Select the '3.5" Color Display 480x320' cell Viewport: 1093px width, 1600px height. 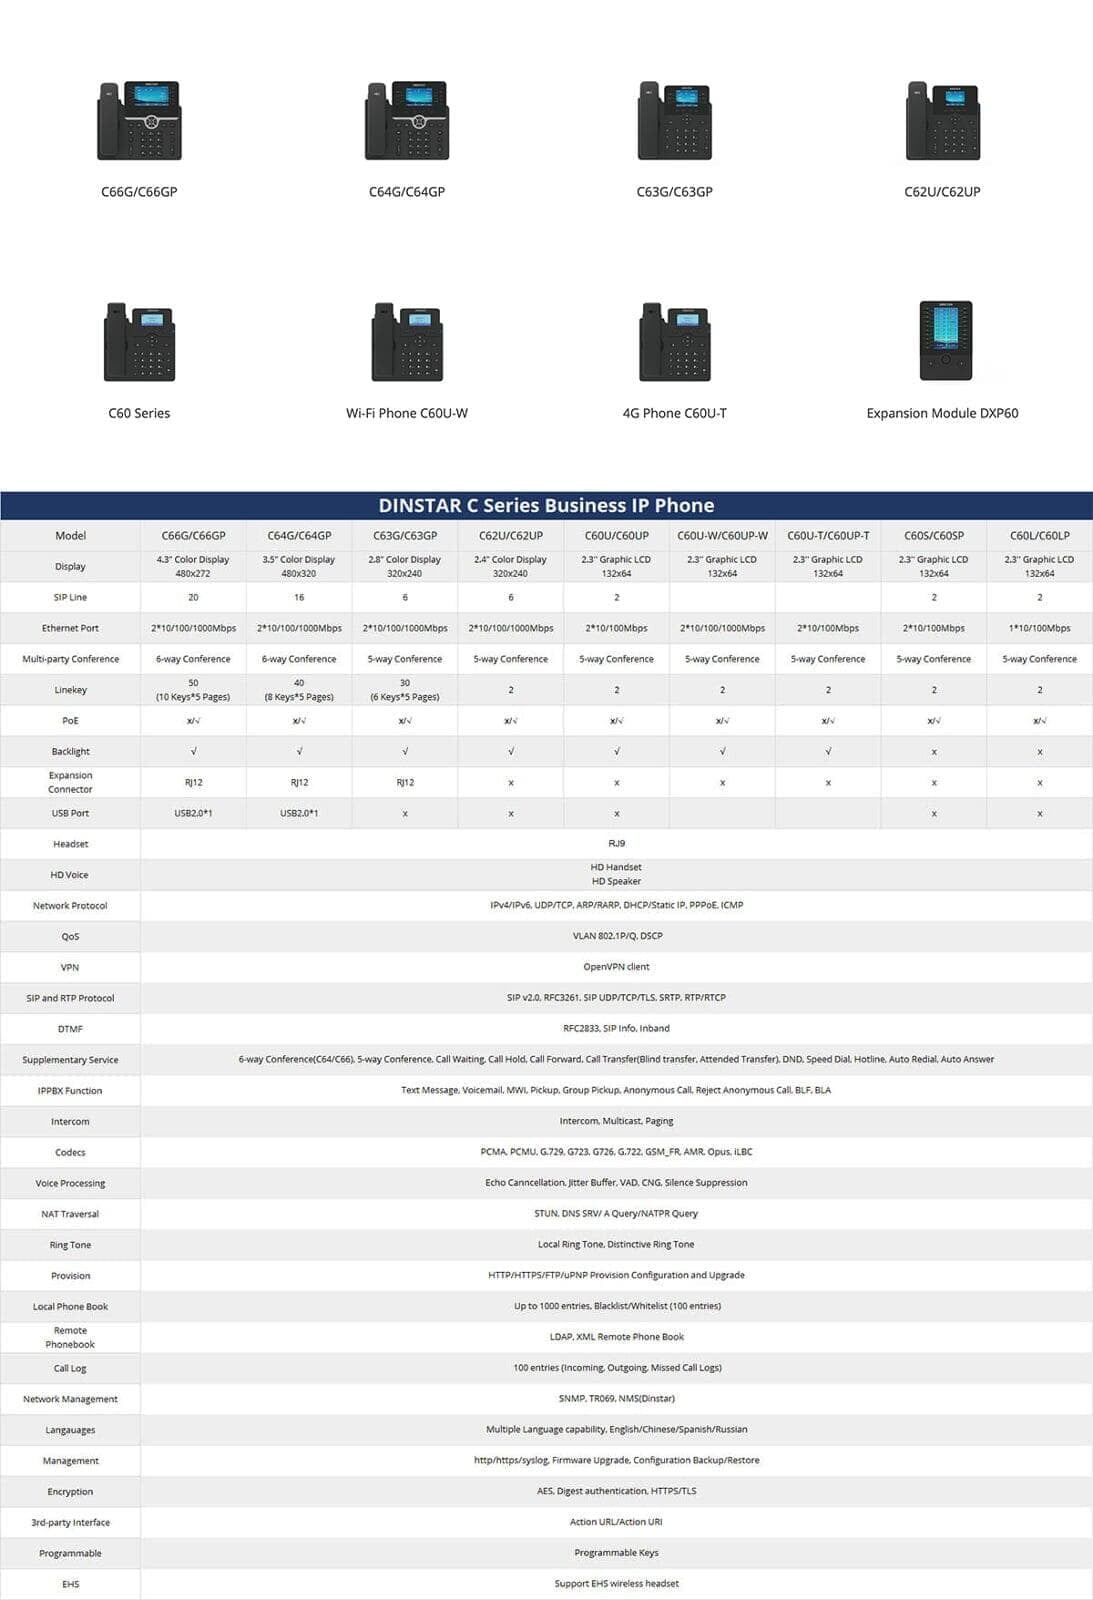pos(299,567)
